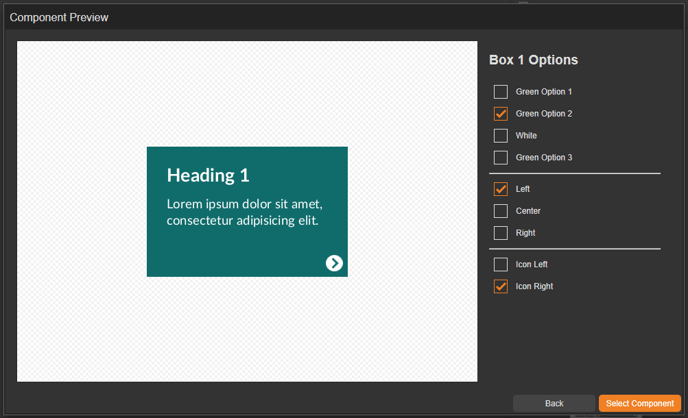
Task: Disable the Icon Right checkbox
Action: [x=501, y=287]
